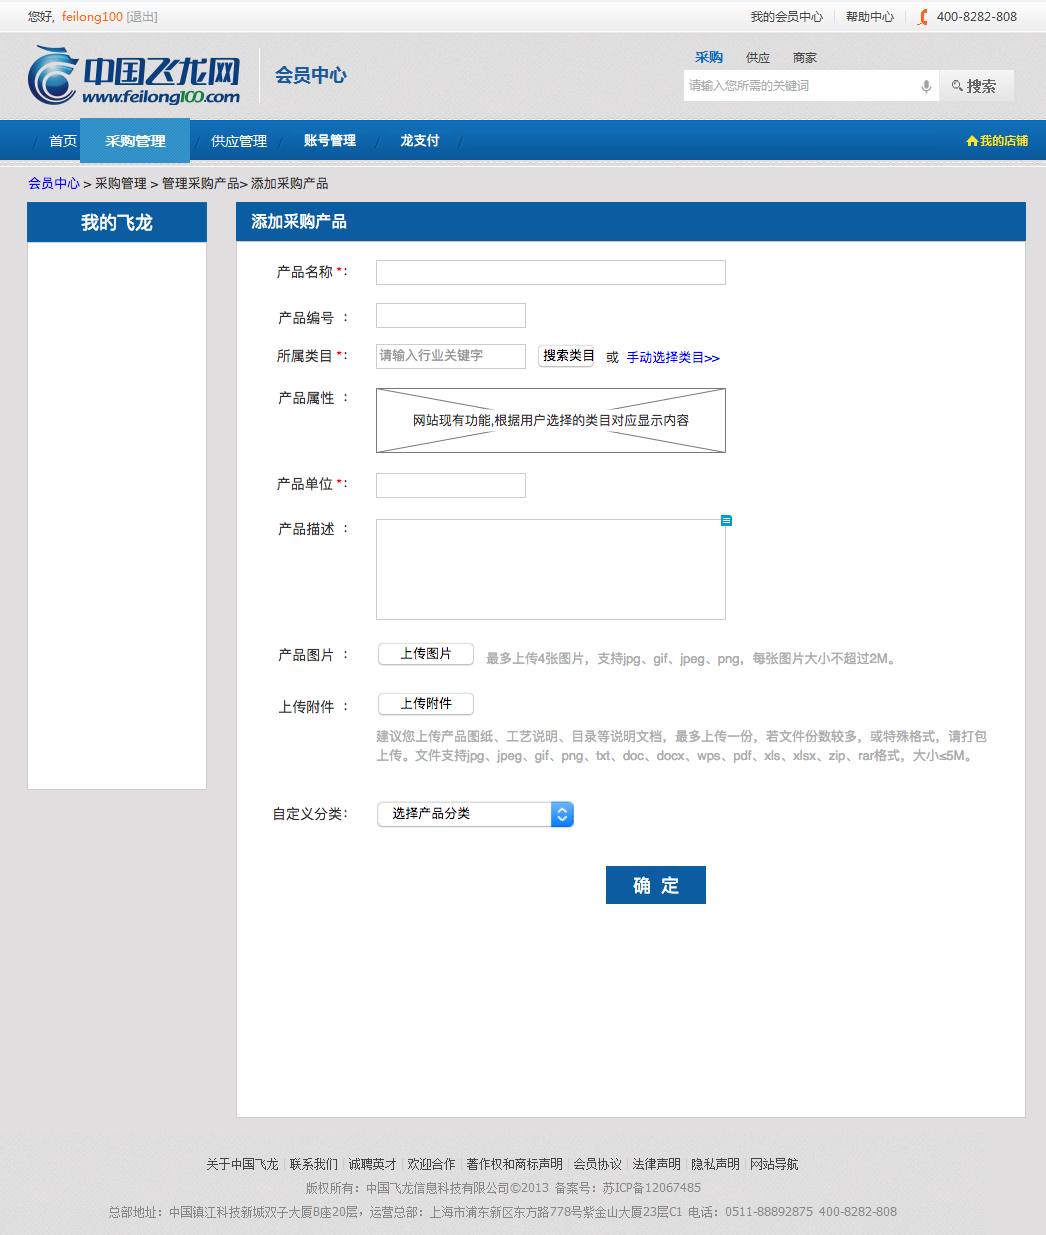Click the 诚聘英才 footer link

[x=373, y=1165]
